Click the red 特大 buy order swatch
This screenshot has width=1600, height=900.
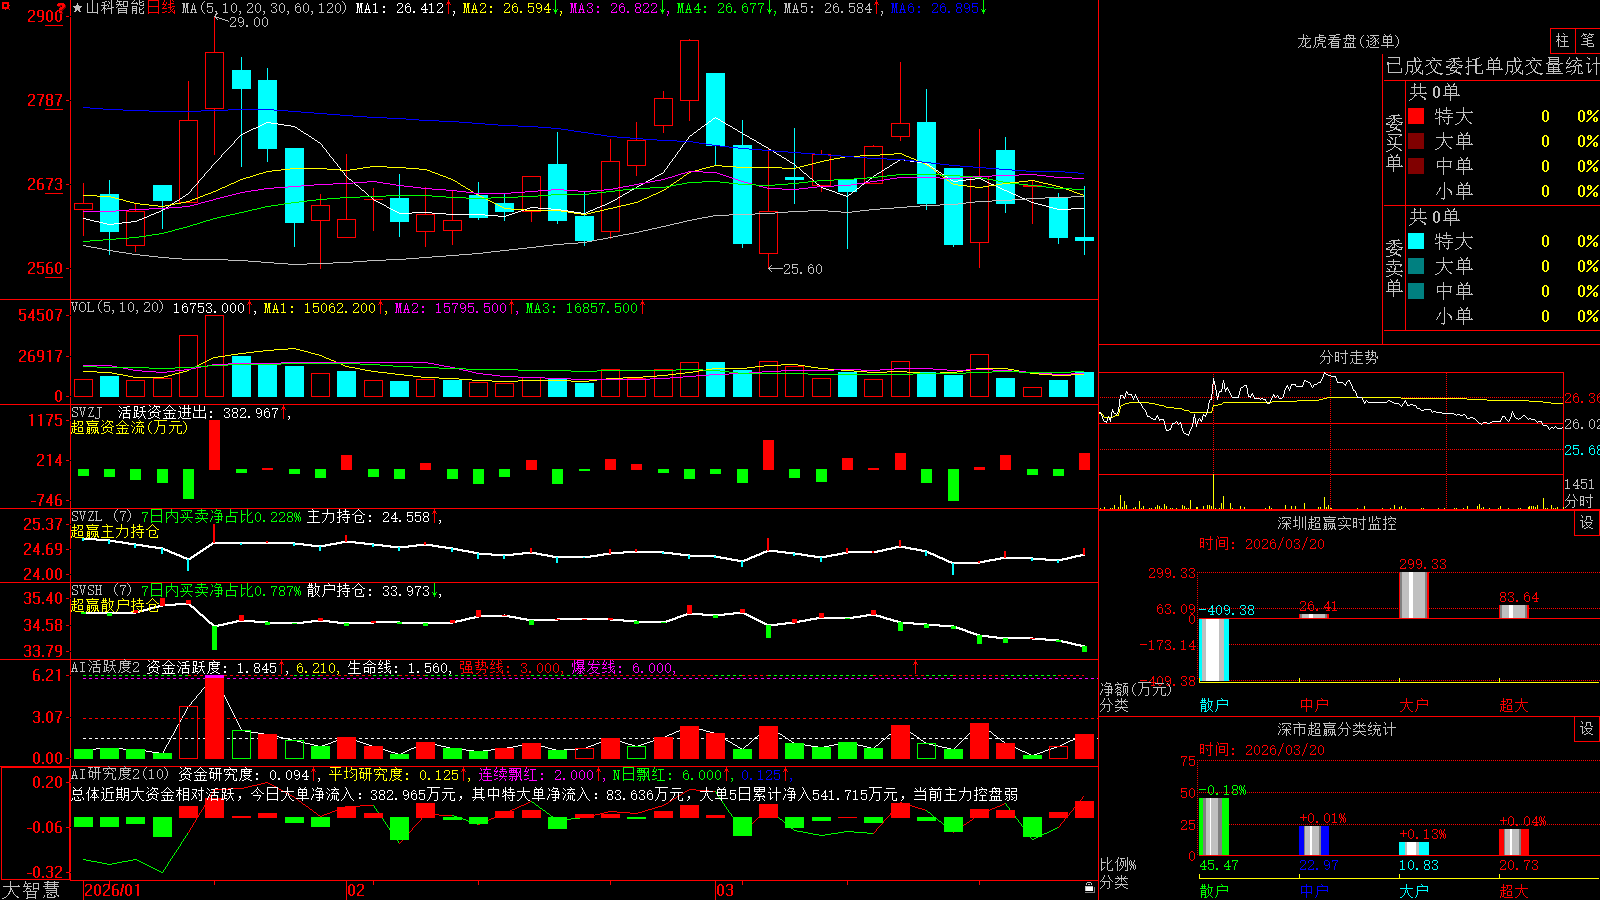[1416, 116]
